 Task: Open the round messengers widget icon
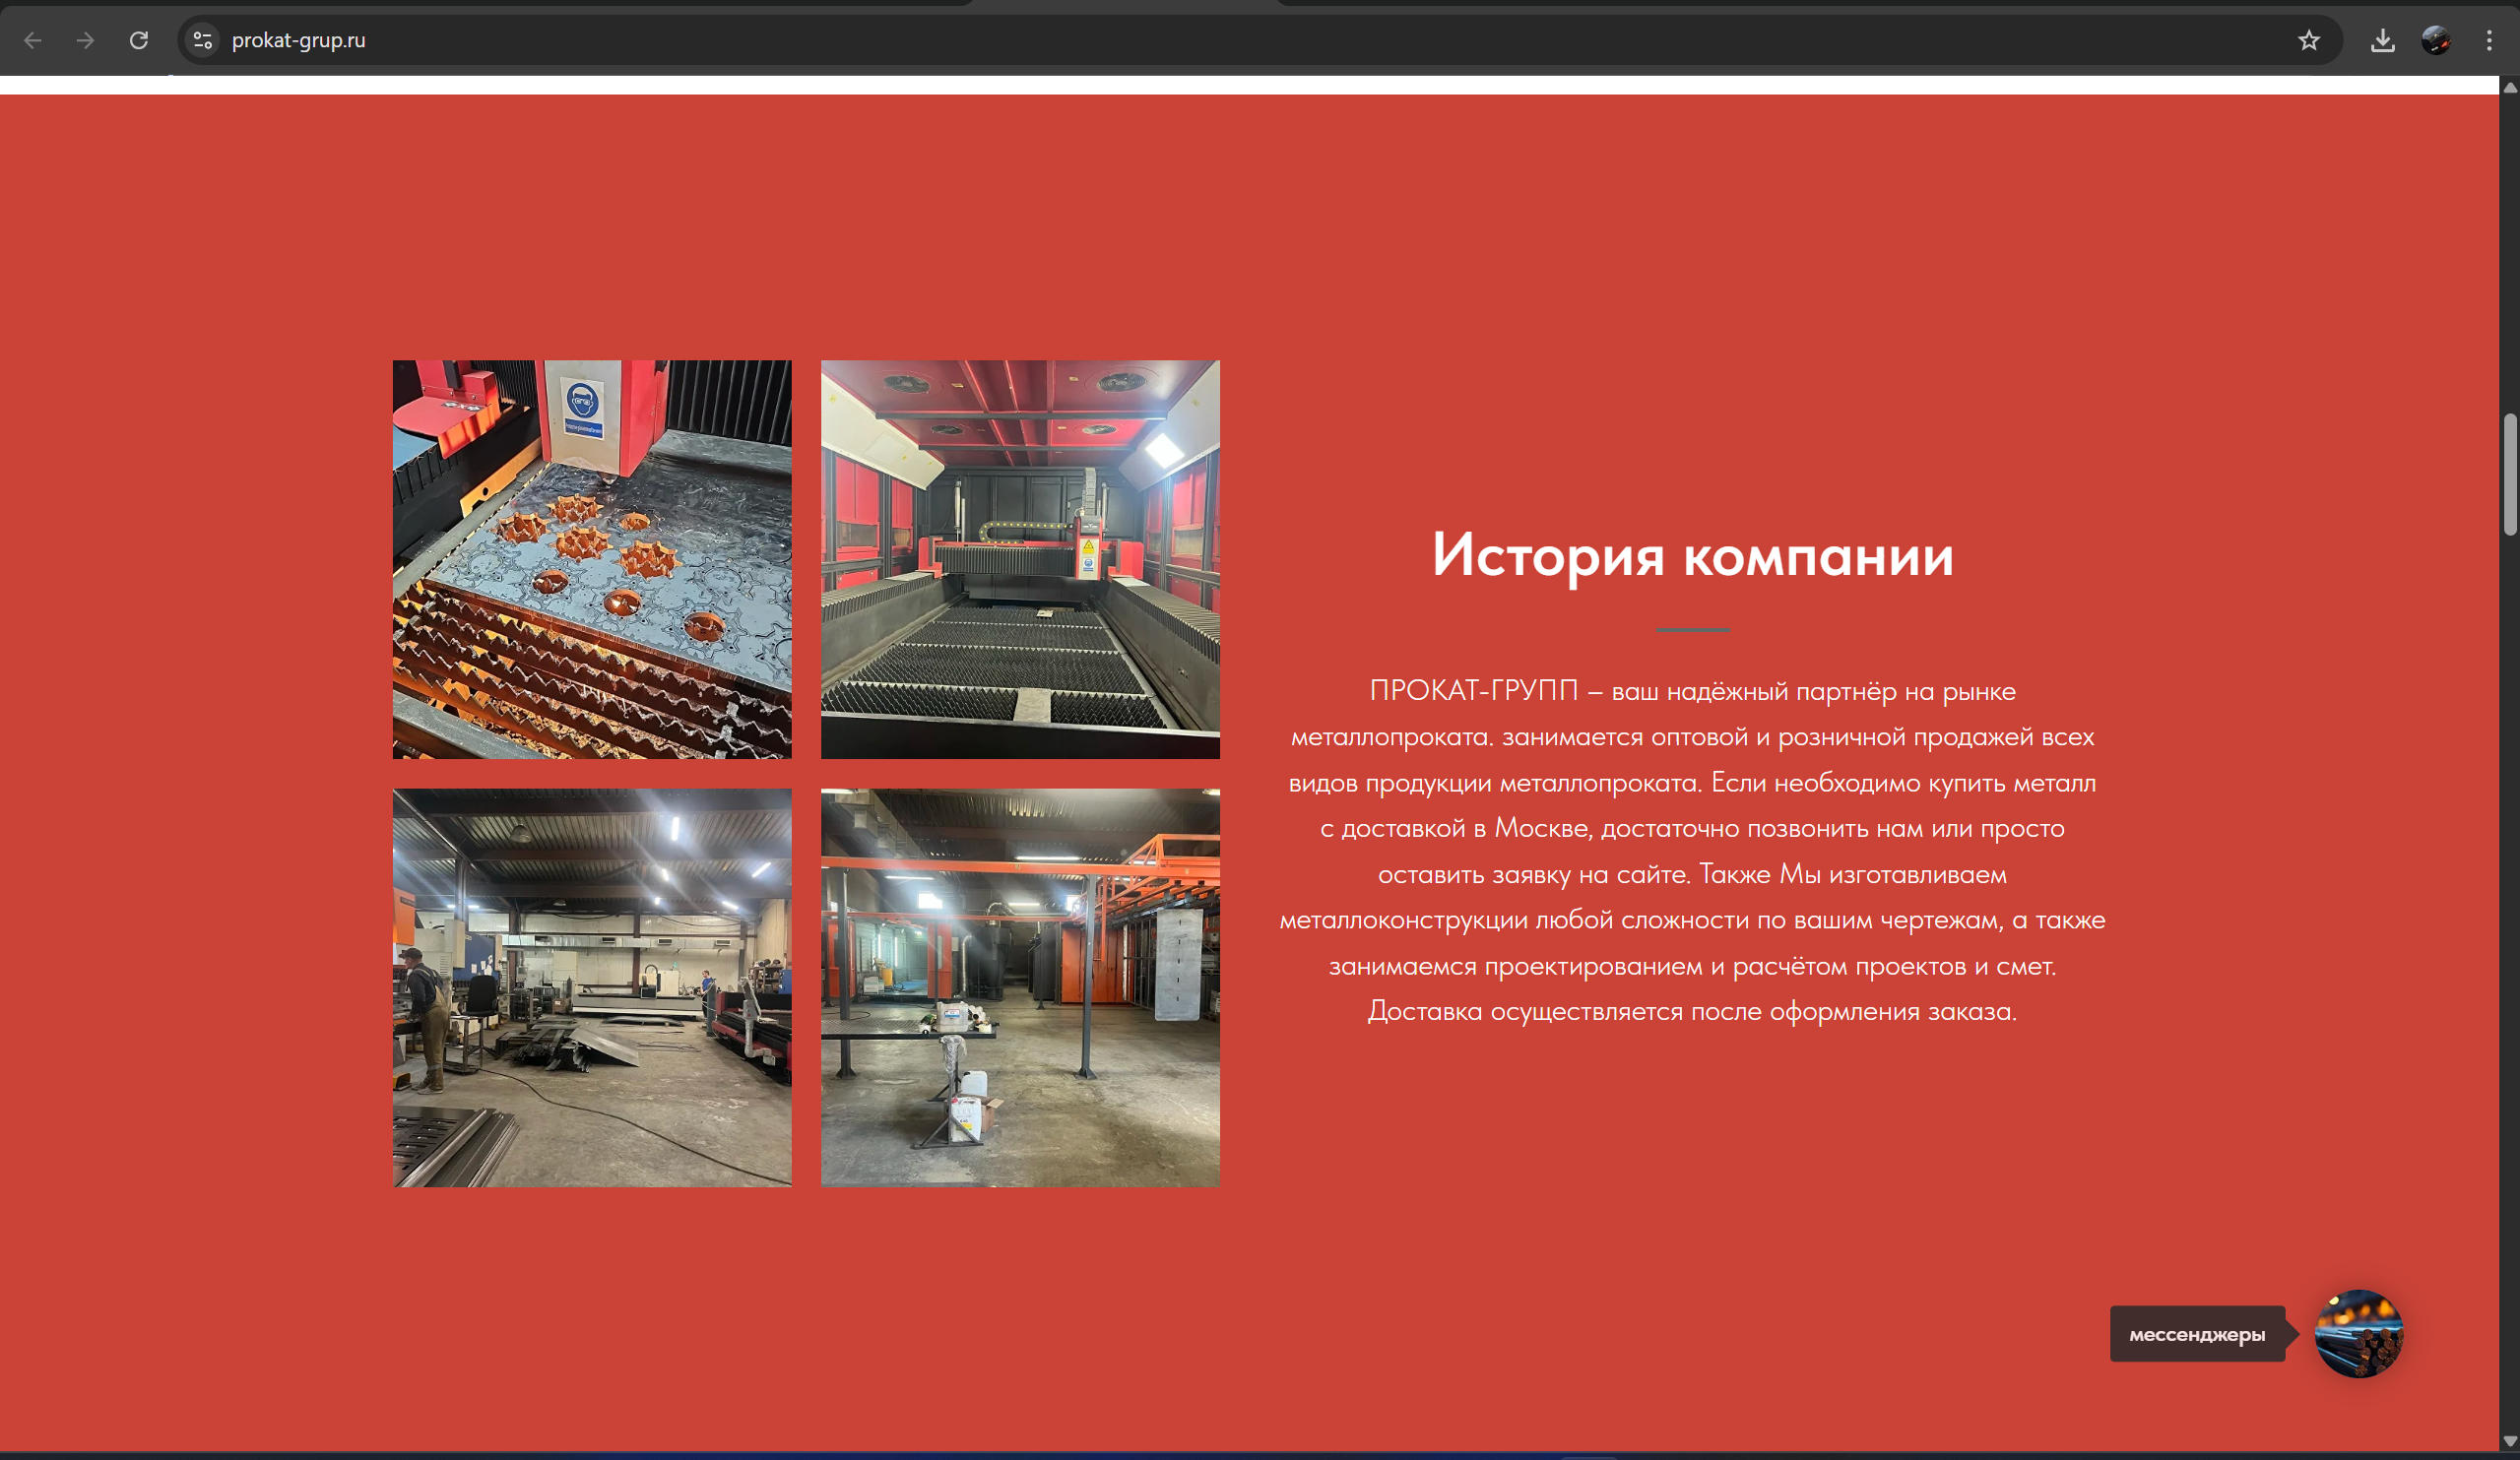point(2359,1334)
